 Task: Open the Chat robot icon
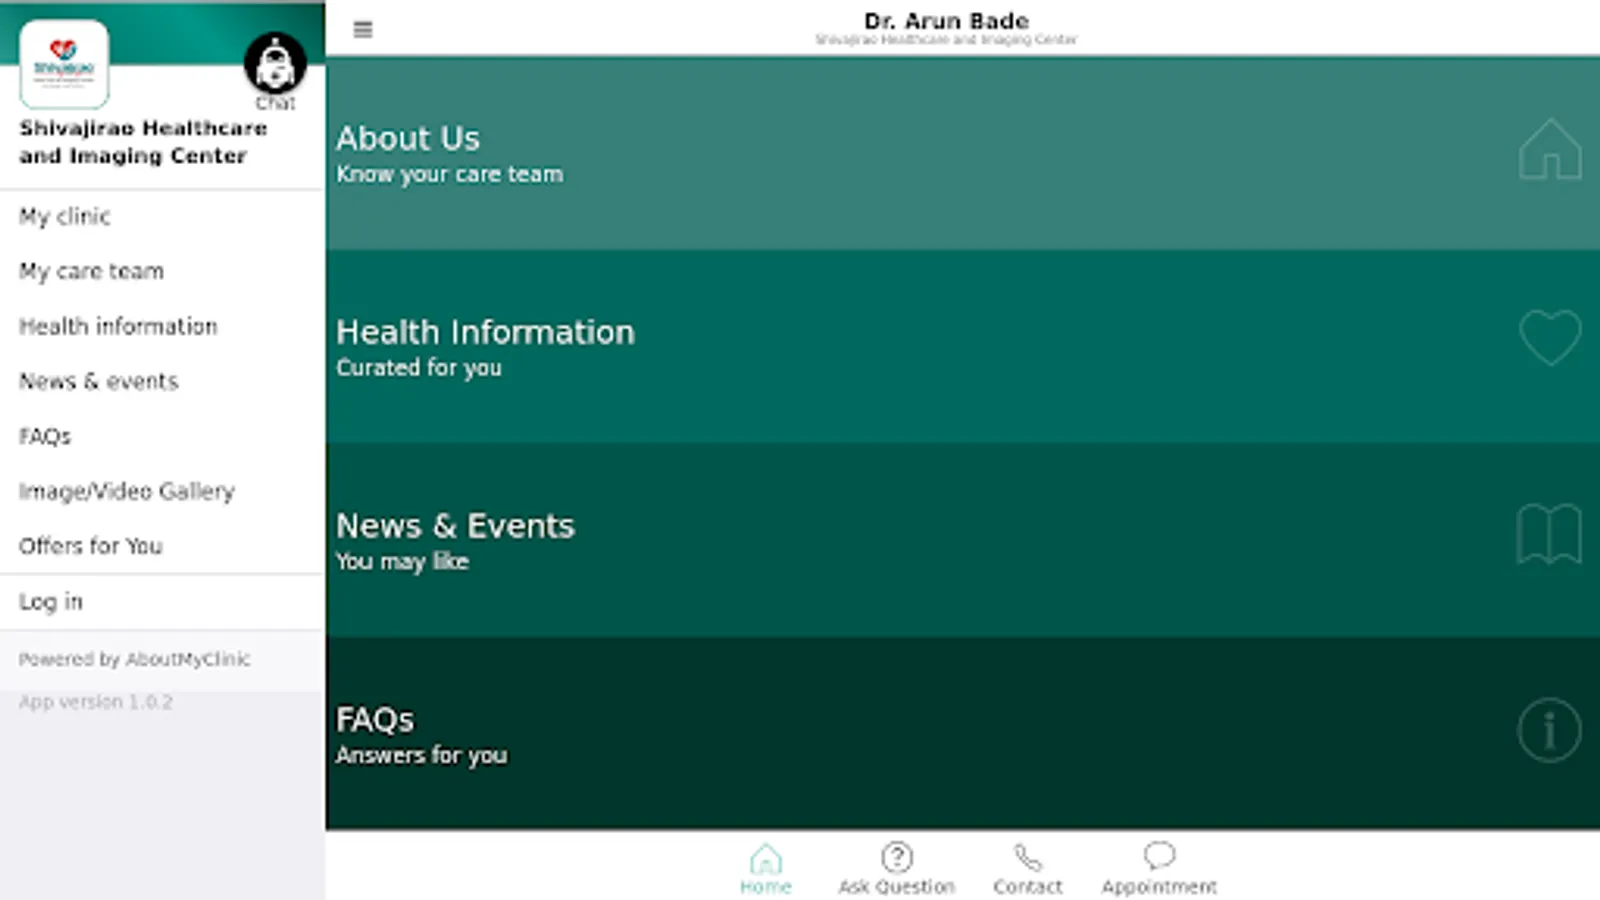point(275,63)
